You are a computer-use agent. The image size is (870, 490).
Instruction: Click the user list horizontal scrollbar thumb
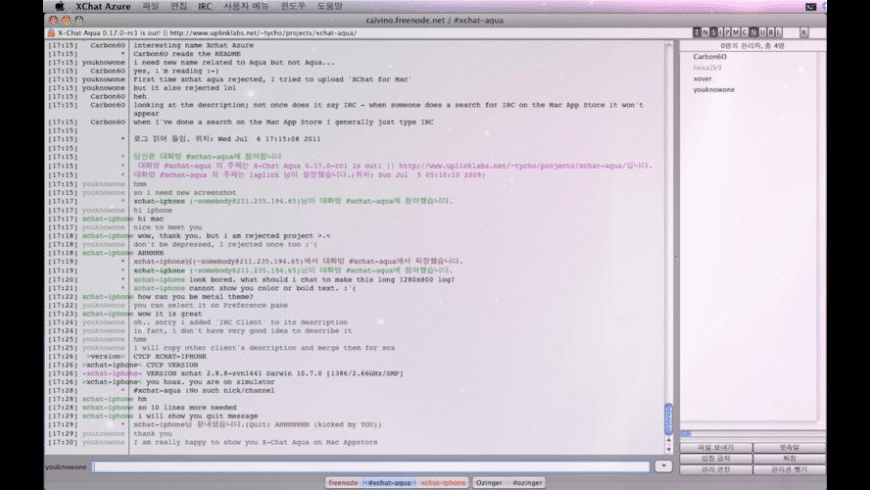[x=686, y=435]
